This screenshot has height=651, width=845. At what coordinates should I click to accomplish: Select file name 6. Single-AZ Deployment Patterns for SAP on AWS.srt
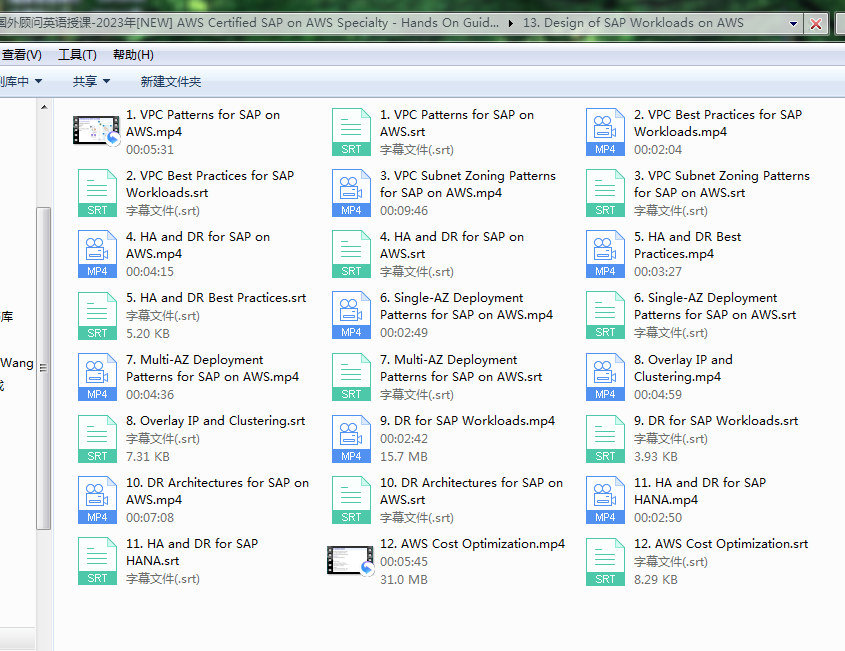pyautogui.click(x=715, y=306)
